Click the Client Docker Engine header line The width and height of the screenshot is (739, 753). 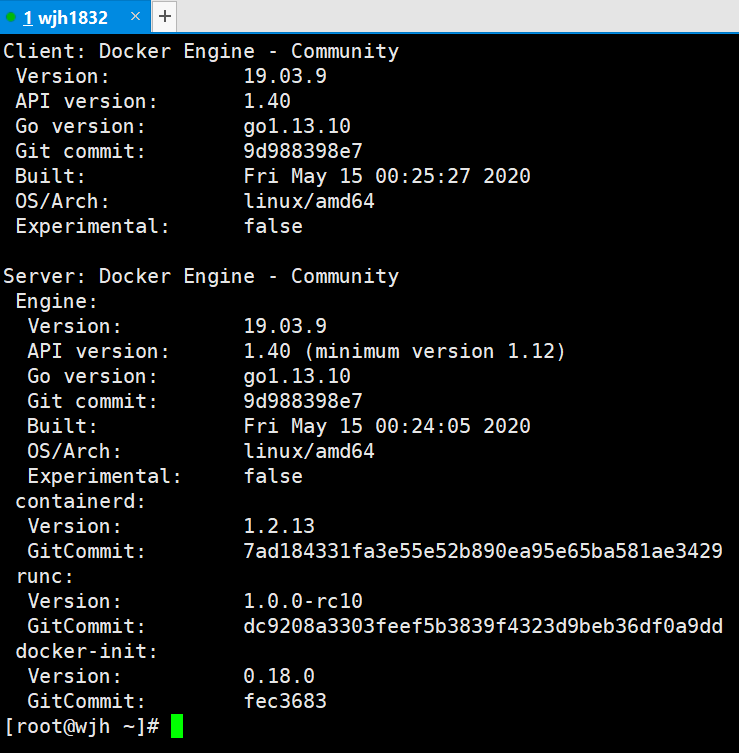201,52
